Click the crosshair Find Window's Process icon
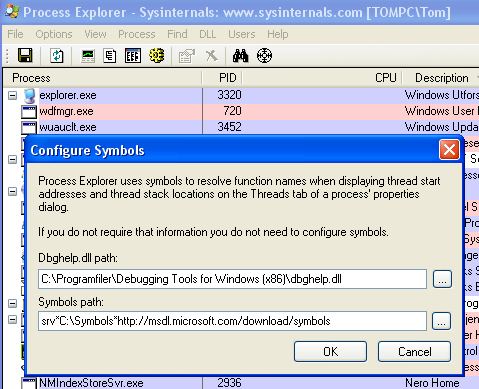The image size is (479, 389). pos(264,55)
